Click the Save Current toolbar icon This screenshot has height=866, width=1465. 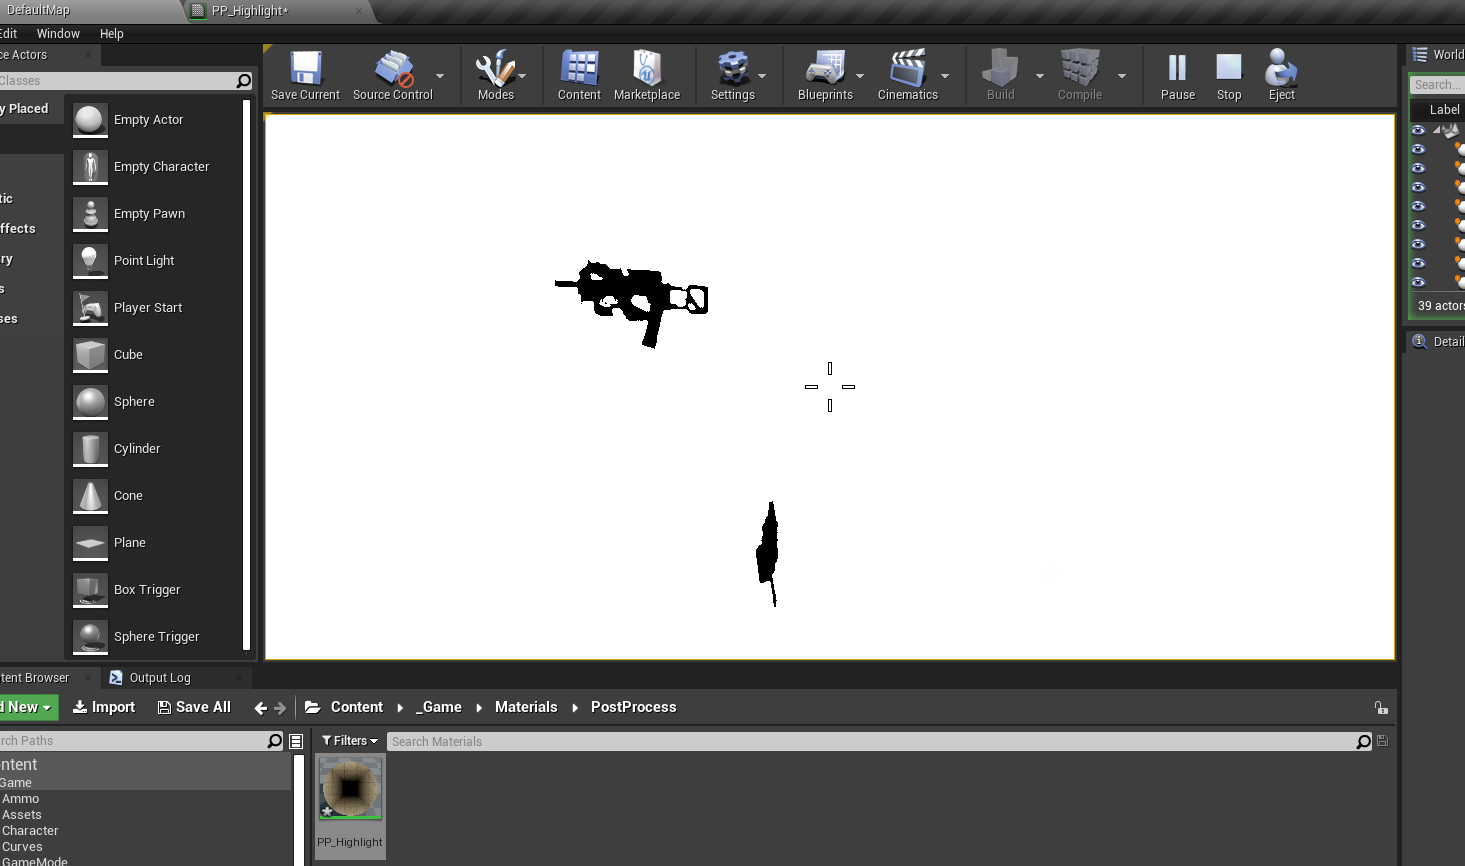305,69
